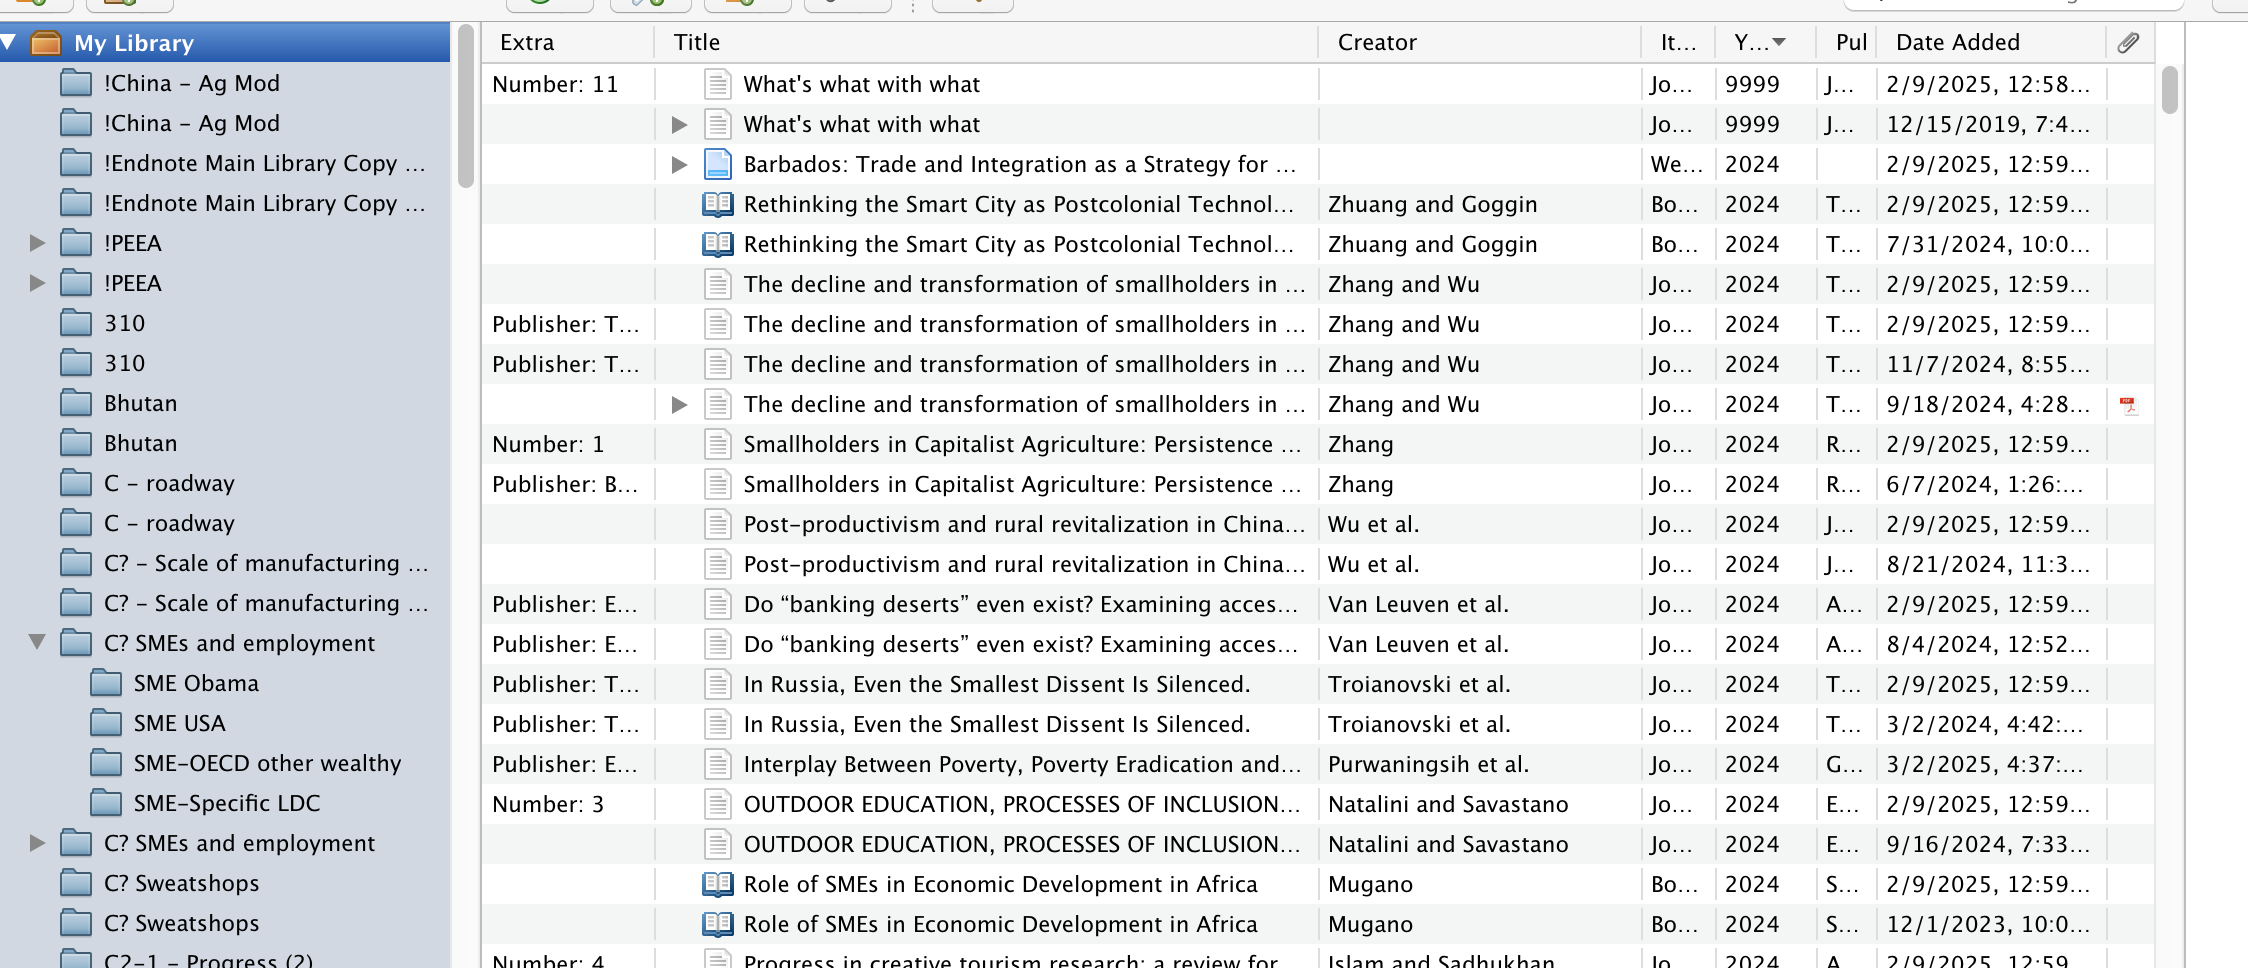Expand the lower !PEEA collection

pos(38,283)
